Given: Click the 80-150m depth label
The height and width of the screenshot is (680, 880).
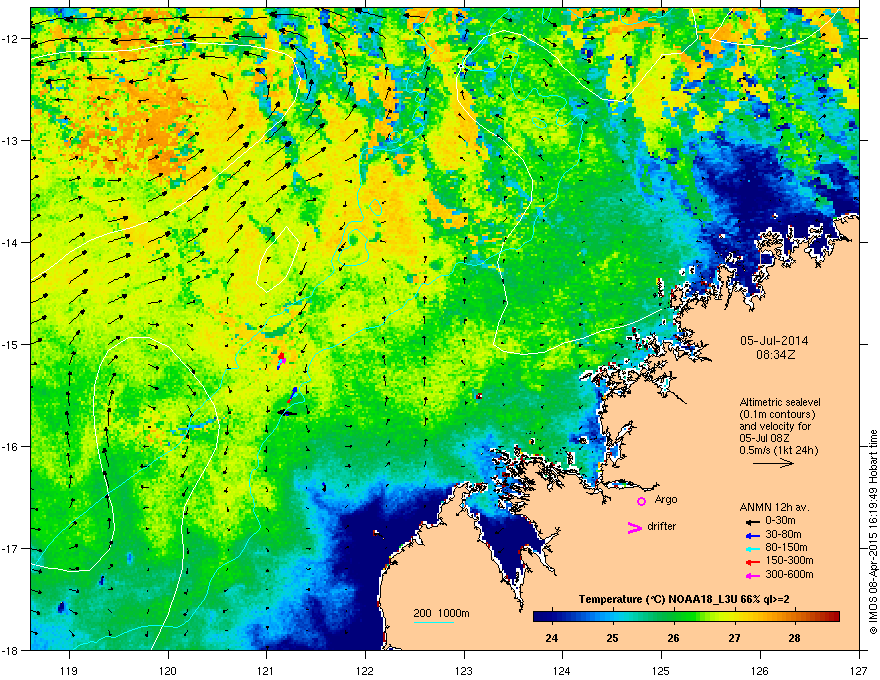Looking at the screenshot, I should (786, 548).
